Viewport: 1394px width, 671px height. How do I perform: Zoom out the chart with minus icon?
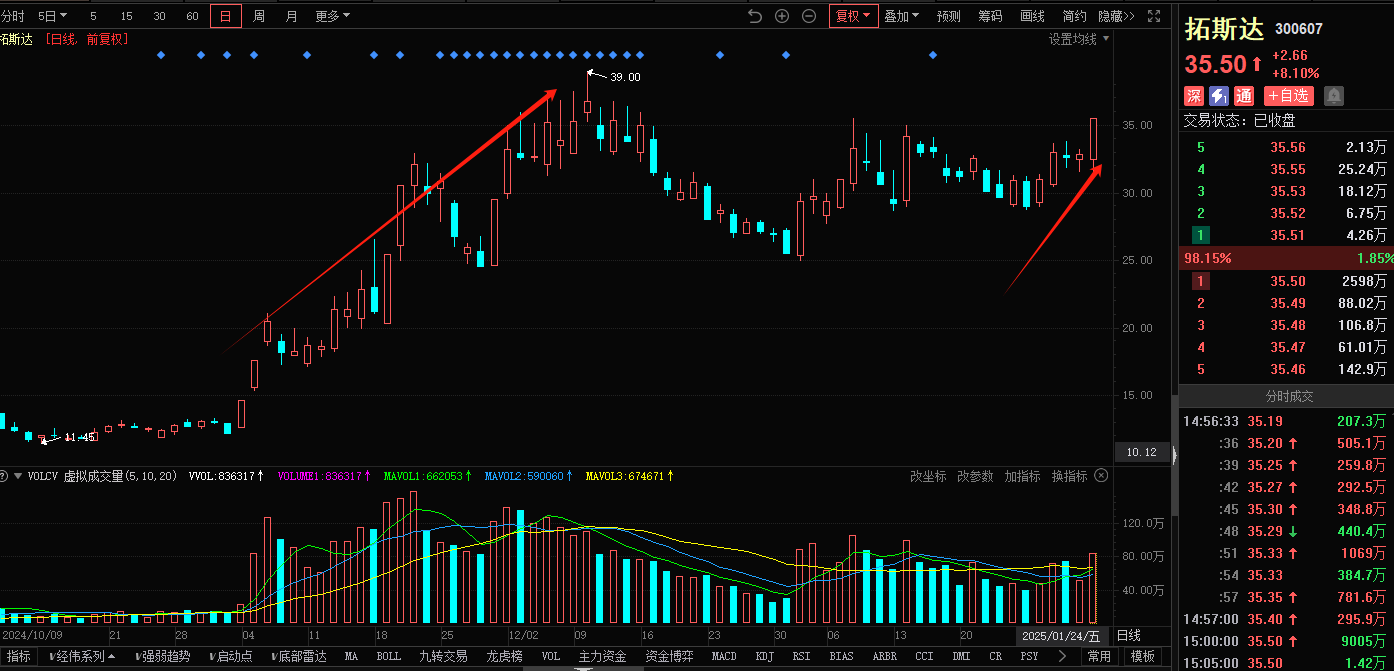coord(809,16)
